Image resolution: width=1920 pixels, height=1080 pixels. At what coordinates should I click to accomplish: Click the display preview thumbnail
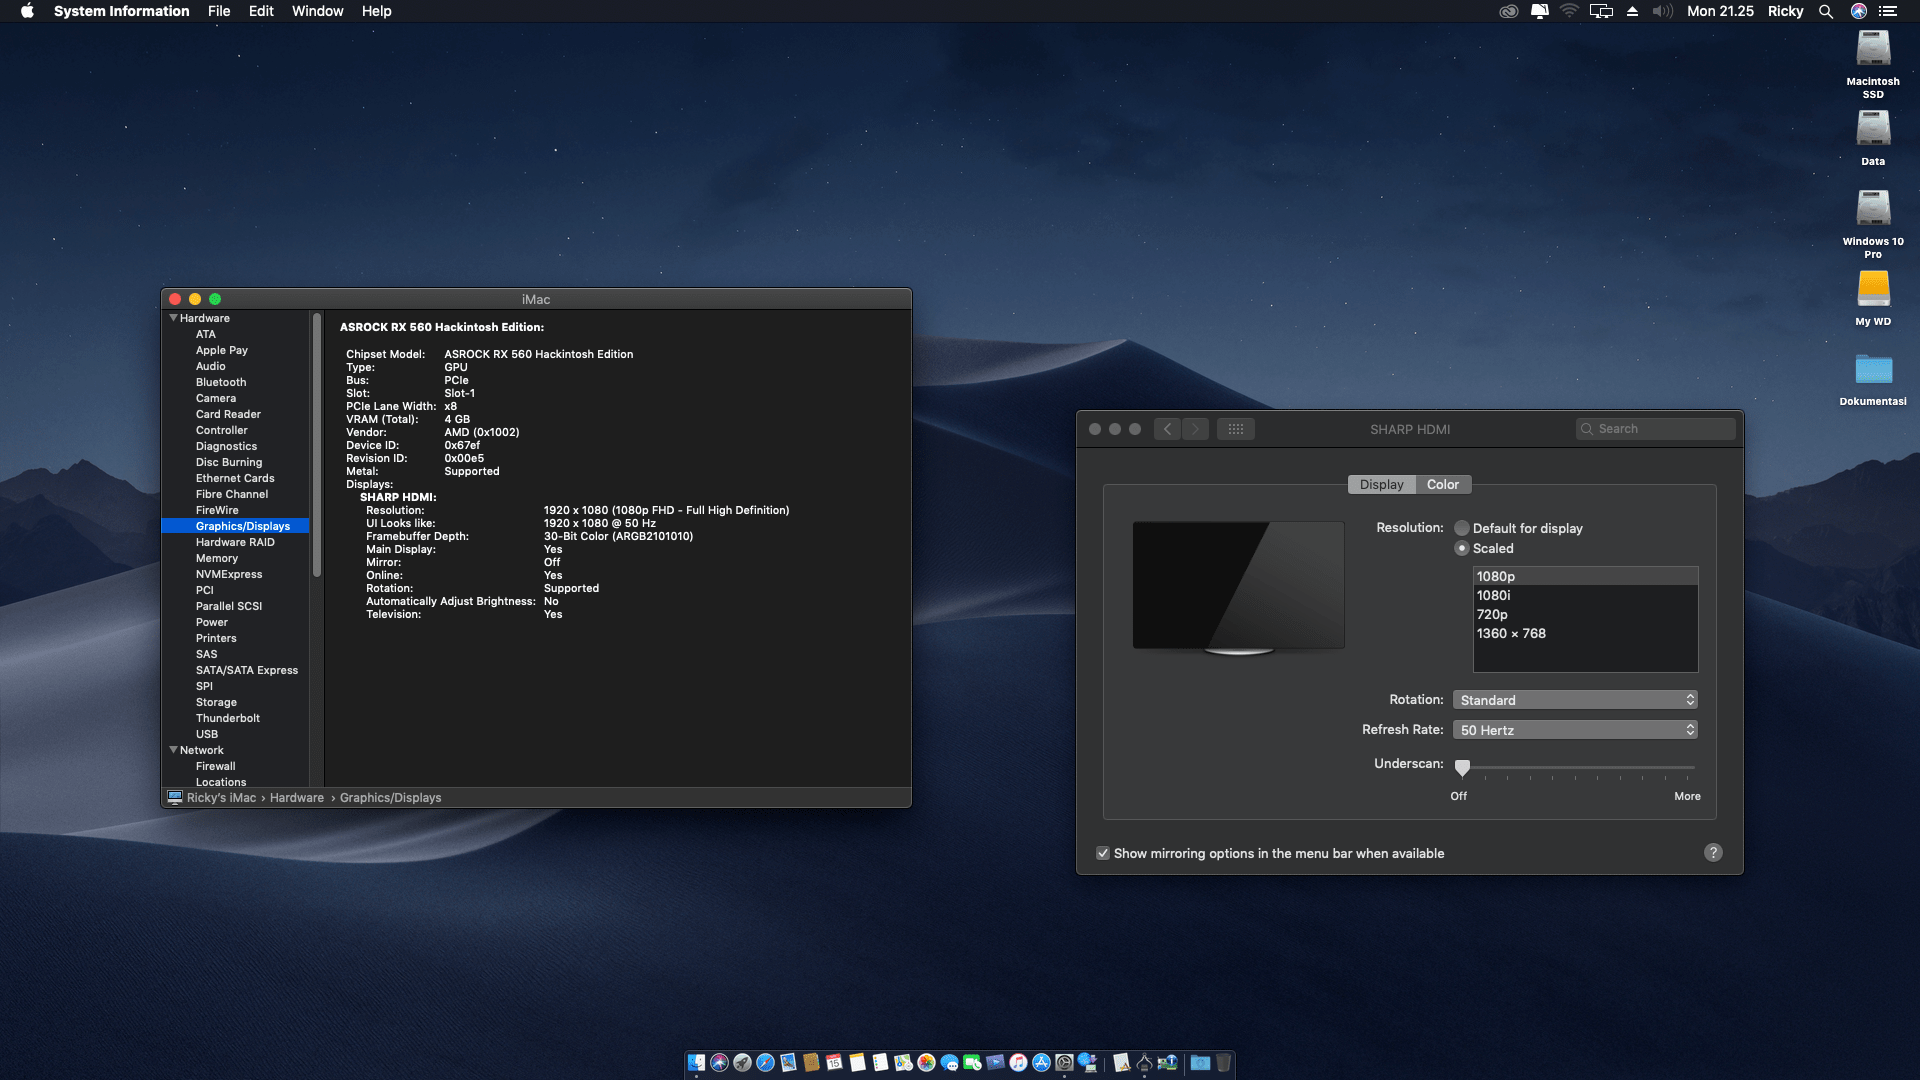click(x=1238, y=587)
